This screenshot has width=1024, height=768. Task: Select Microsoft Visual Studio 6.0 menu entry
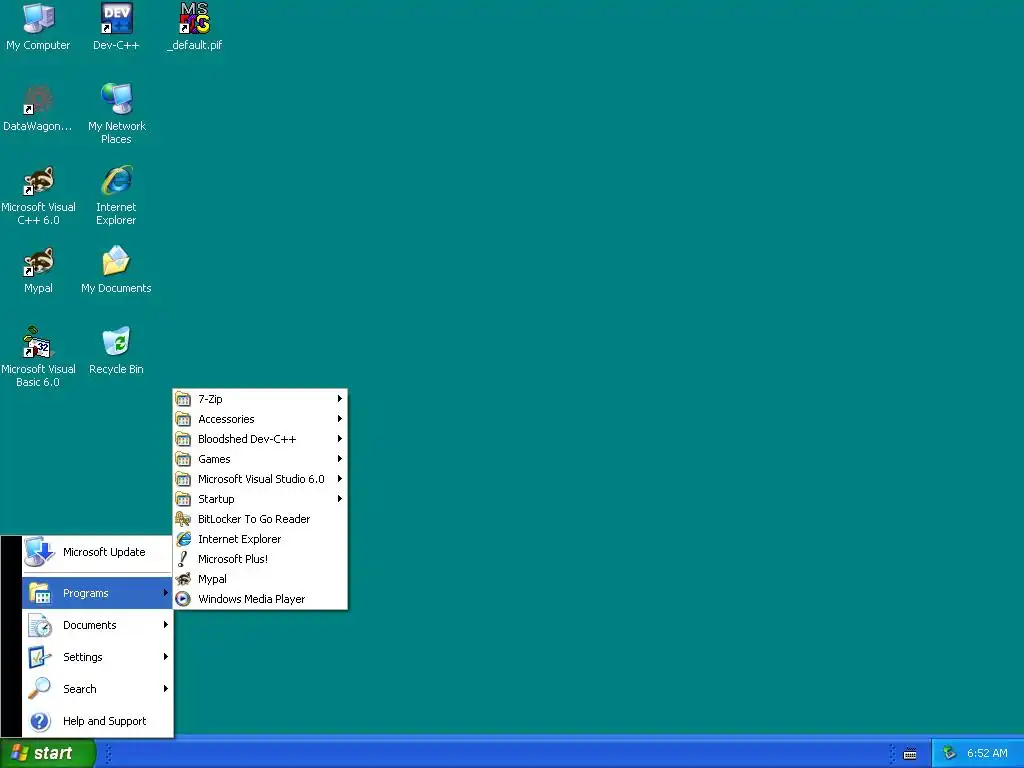(x=260, y=479)
